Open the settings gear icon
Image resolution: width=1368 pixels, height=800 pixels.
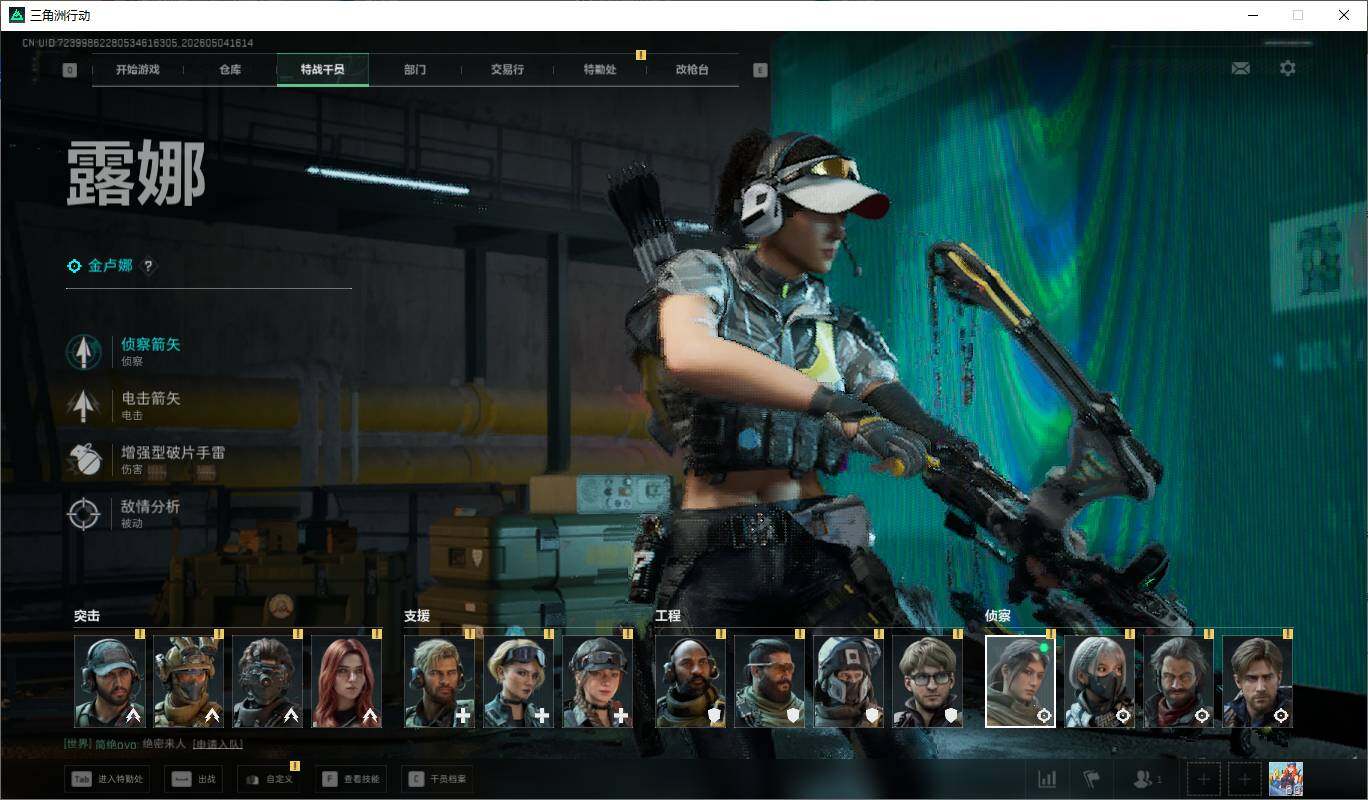coord(1288,68)
